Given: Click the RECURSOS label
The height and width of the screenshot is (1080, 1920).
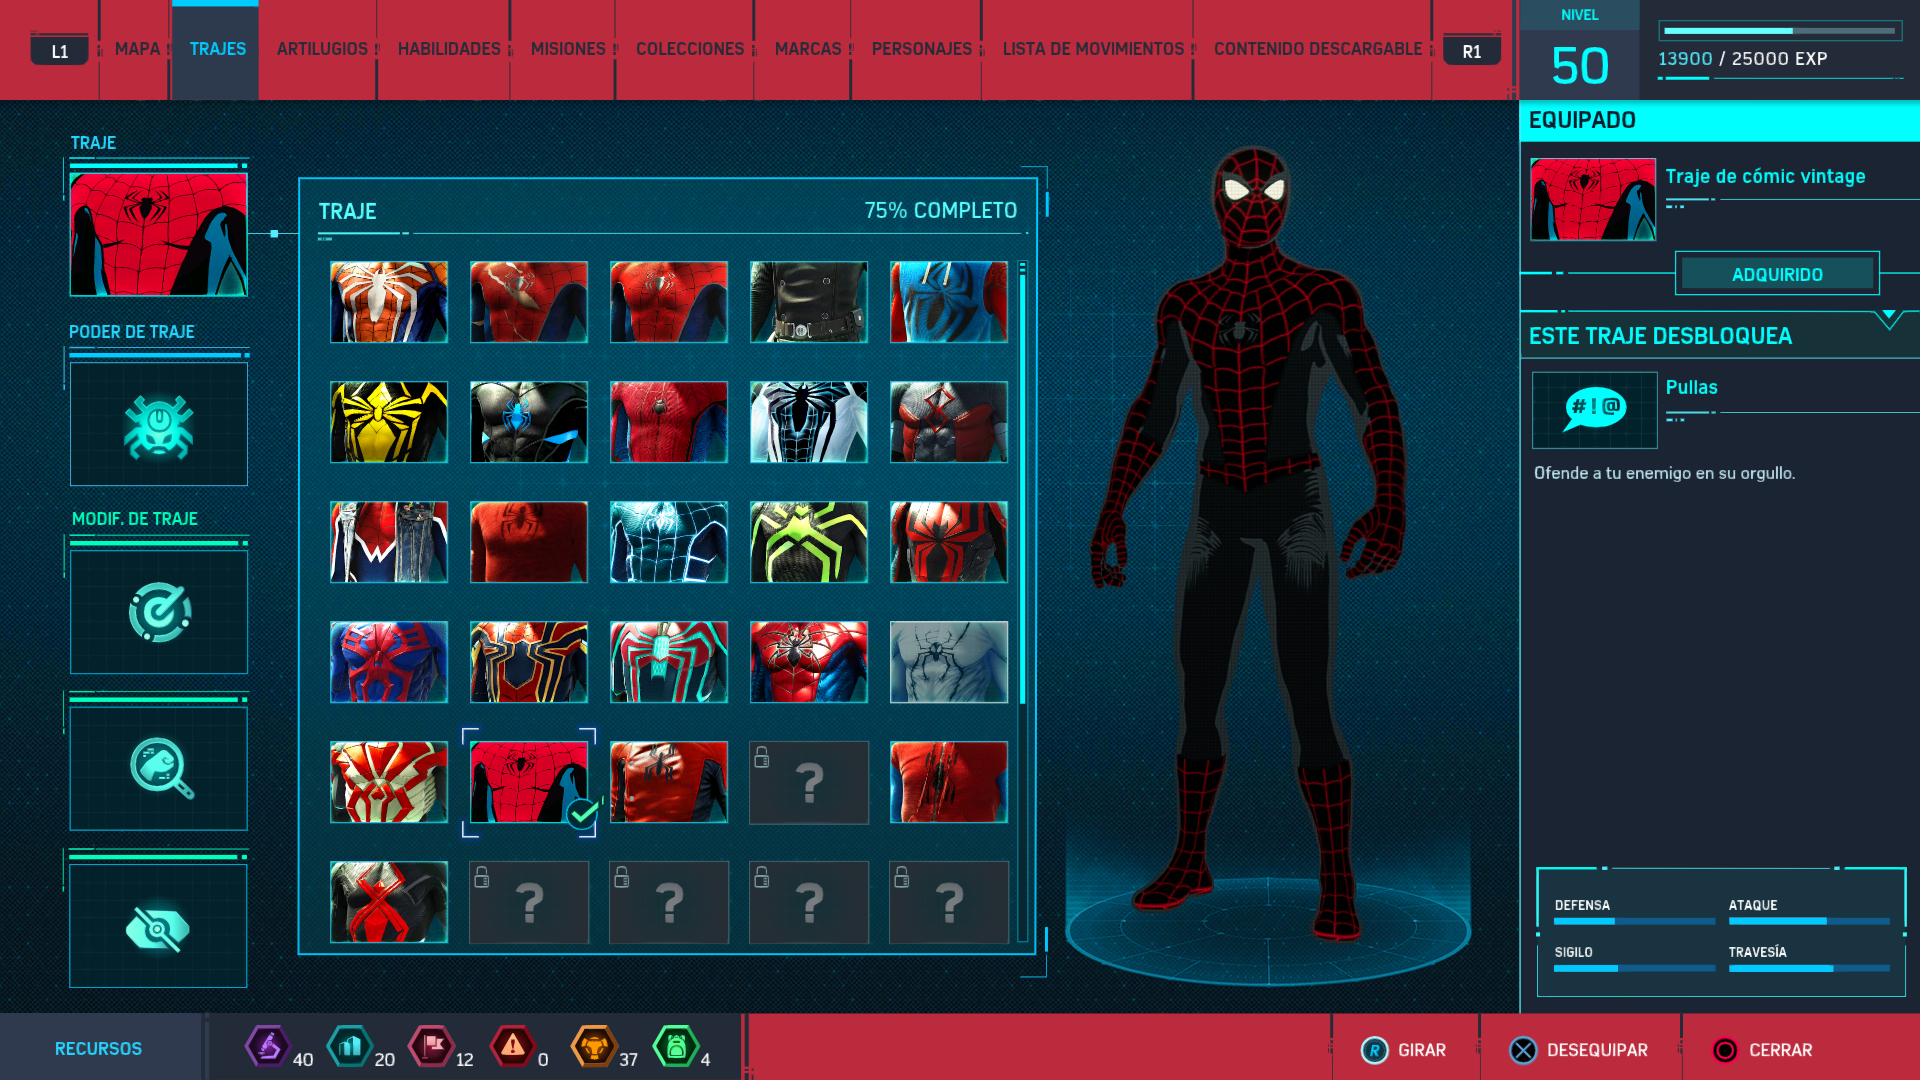Looking at the screenshot, I should point(98,1048).
